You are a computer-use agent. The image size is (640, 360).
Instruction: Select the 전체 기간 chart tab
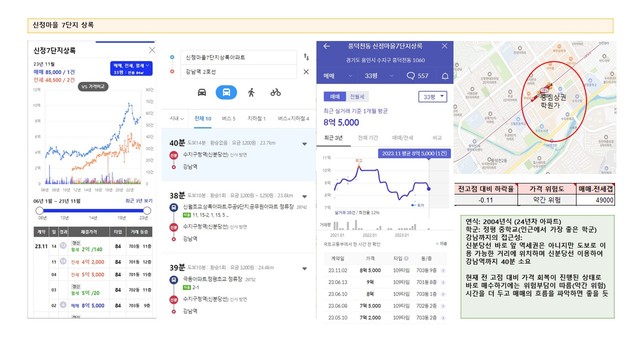[x=368, y=138]
